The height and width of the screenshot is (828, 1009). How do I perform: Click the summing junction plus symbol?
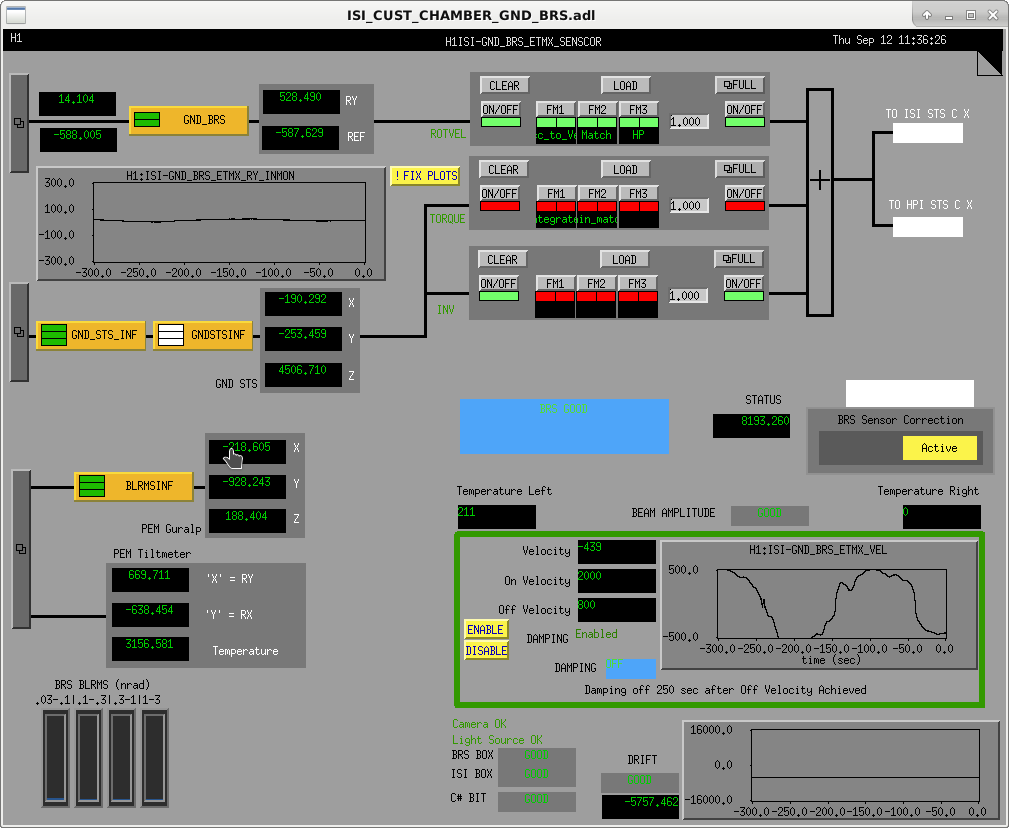[819, 179]
